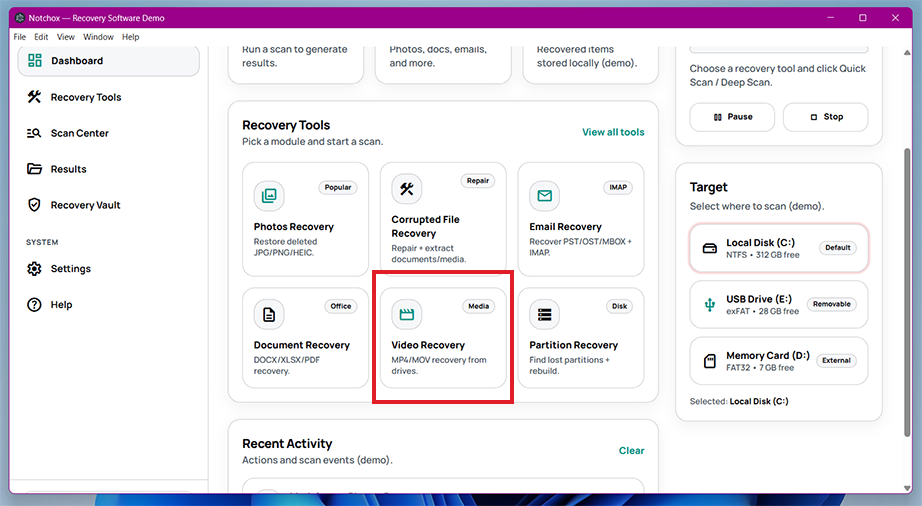Click the External badge on Memory Card
Viewport: 922px width, 506px height.
click(x=837, y=361)
